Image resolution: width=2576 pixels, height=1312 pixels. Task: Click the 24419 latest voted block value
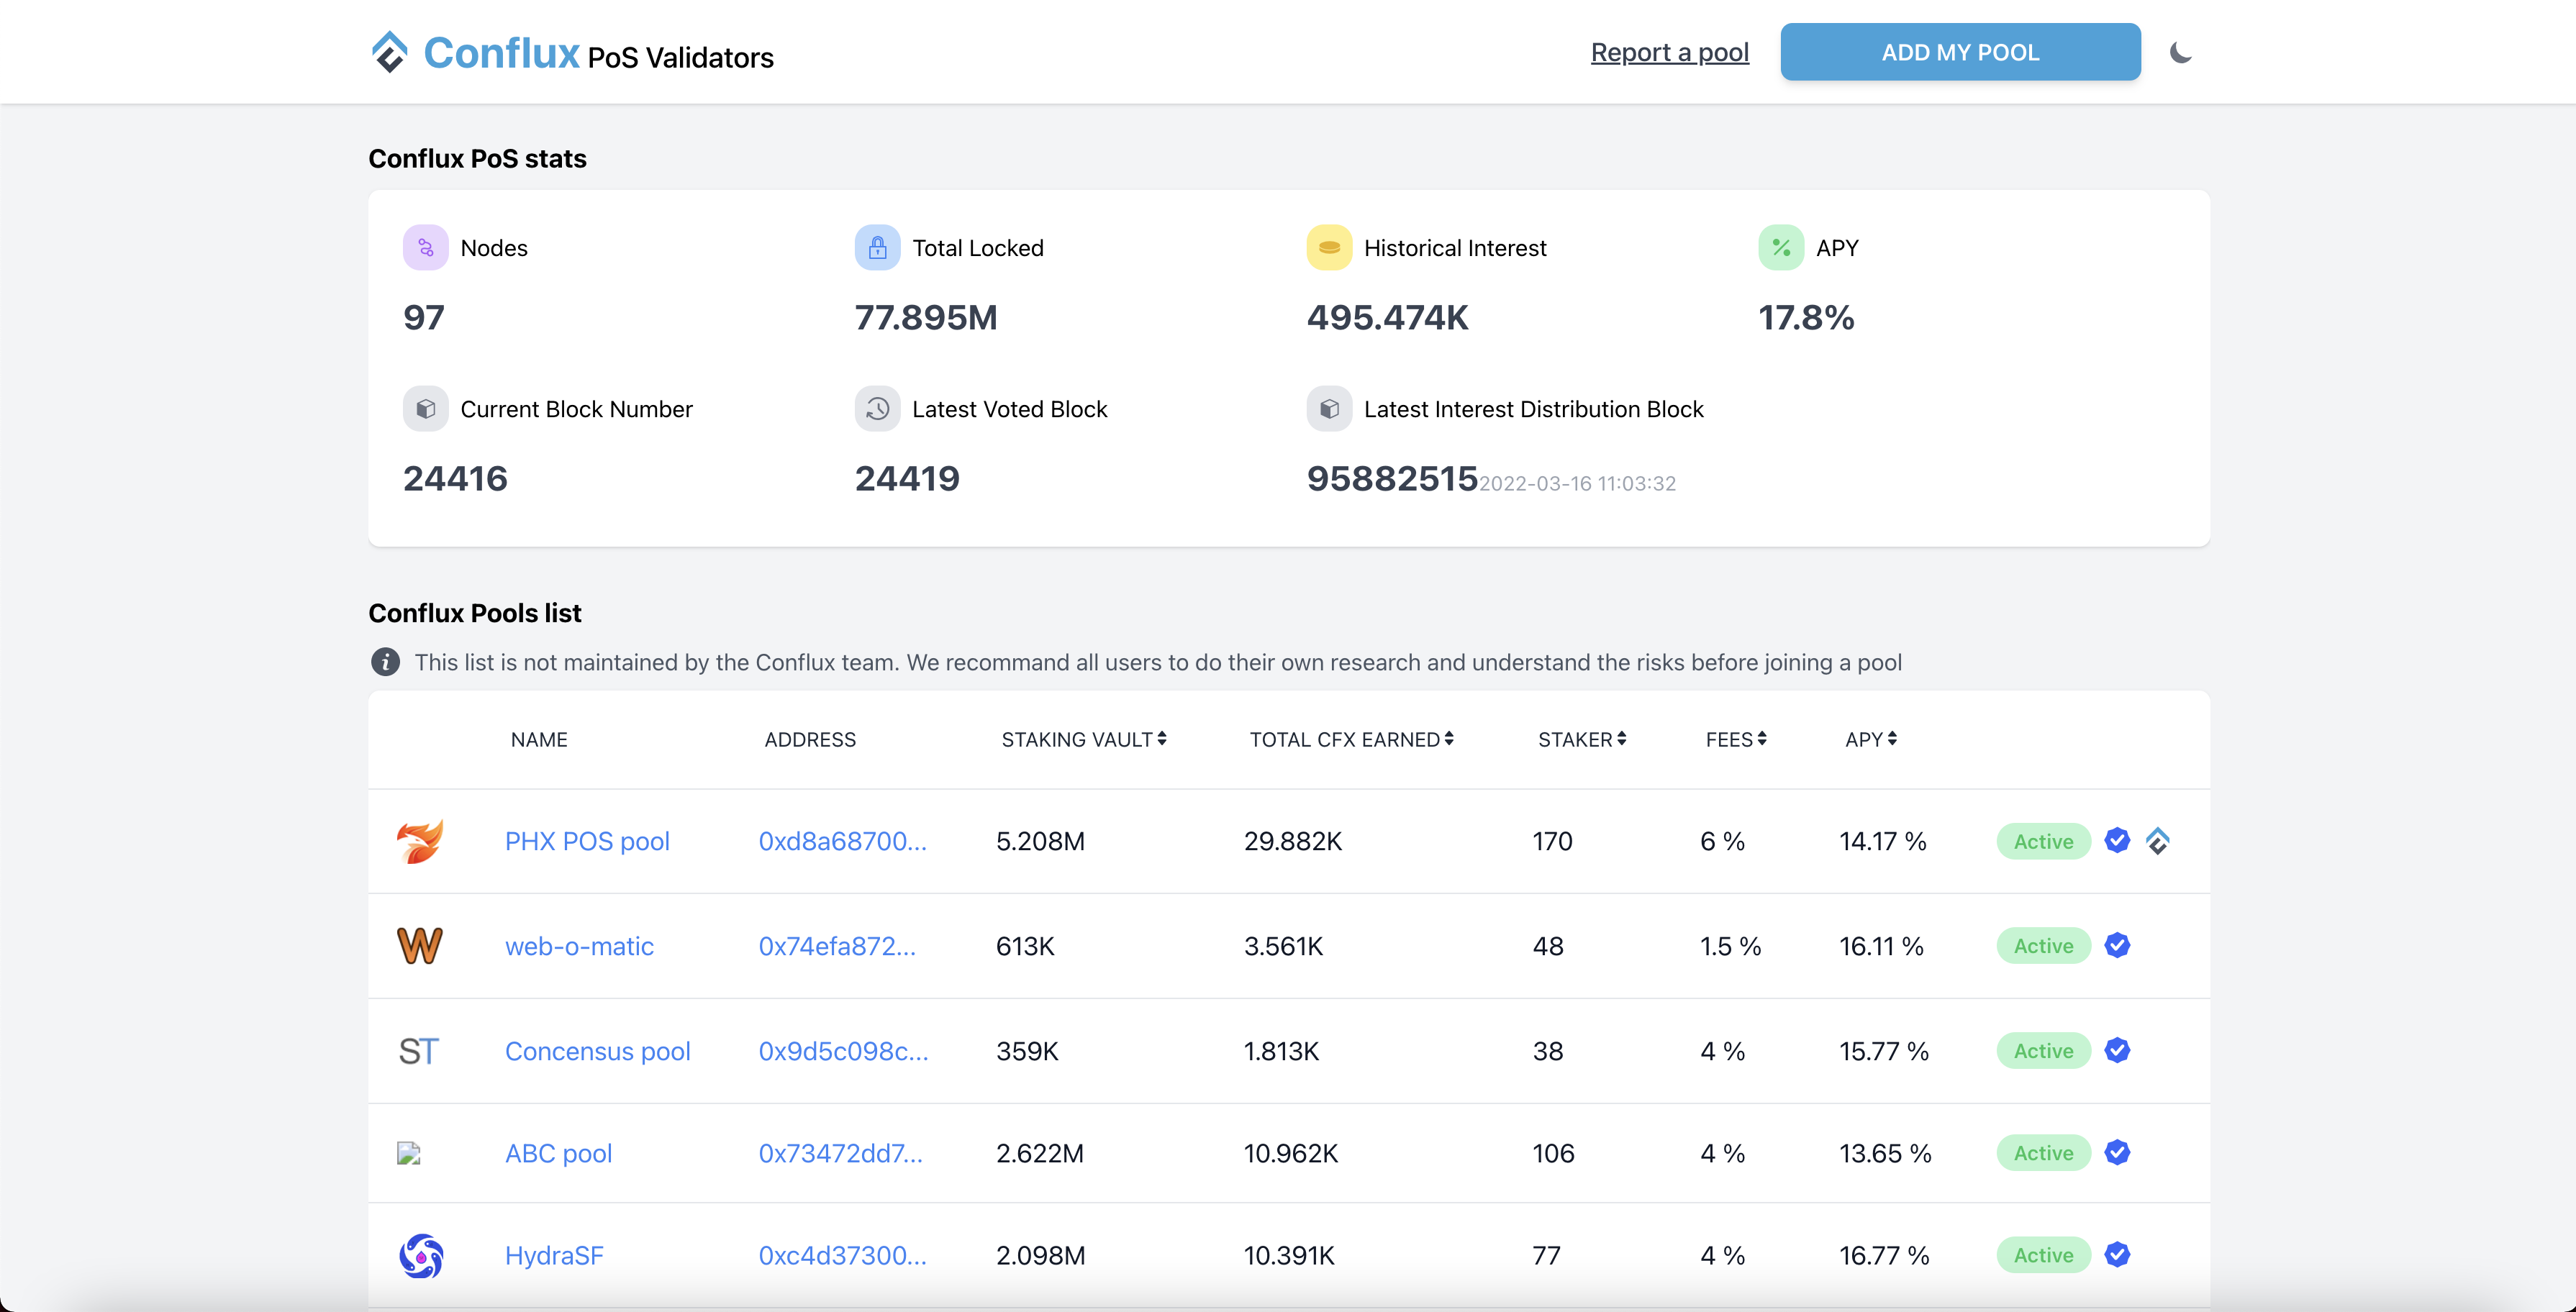pyautogui.click(x=907, y=478)
